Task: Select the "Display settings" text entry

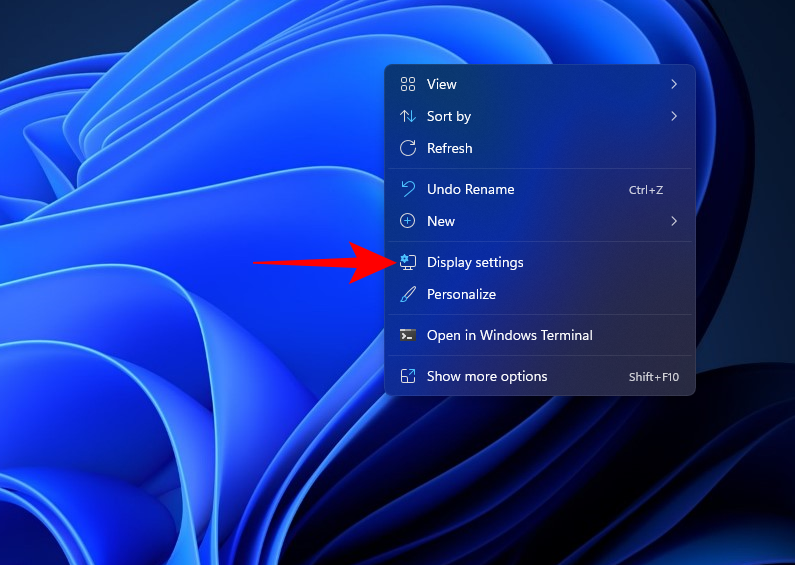Action: [x=475, y=262]
